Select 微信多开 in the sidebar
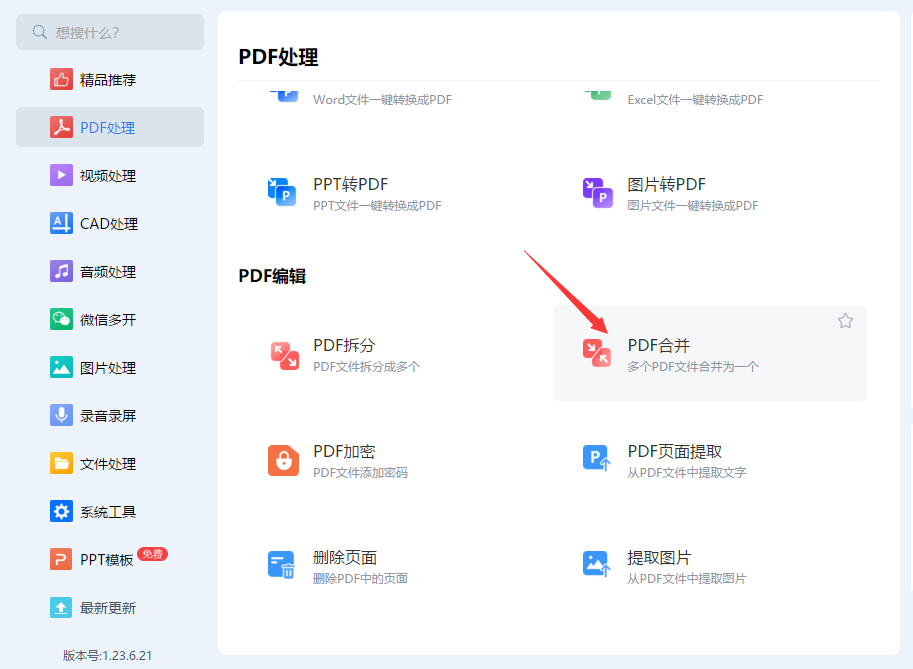Image resolution: width=913 pixels, height=669 pixels. 110,319
